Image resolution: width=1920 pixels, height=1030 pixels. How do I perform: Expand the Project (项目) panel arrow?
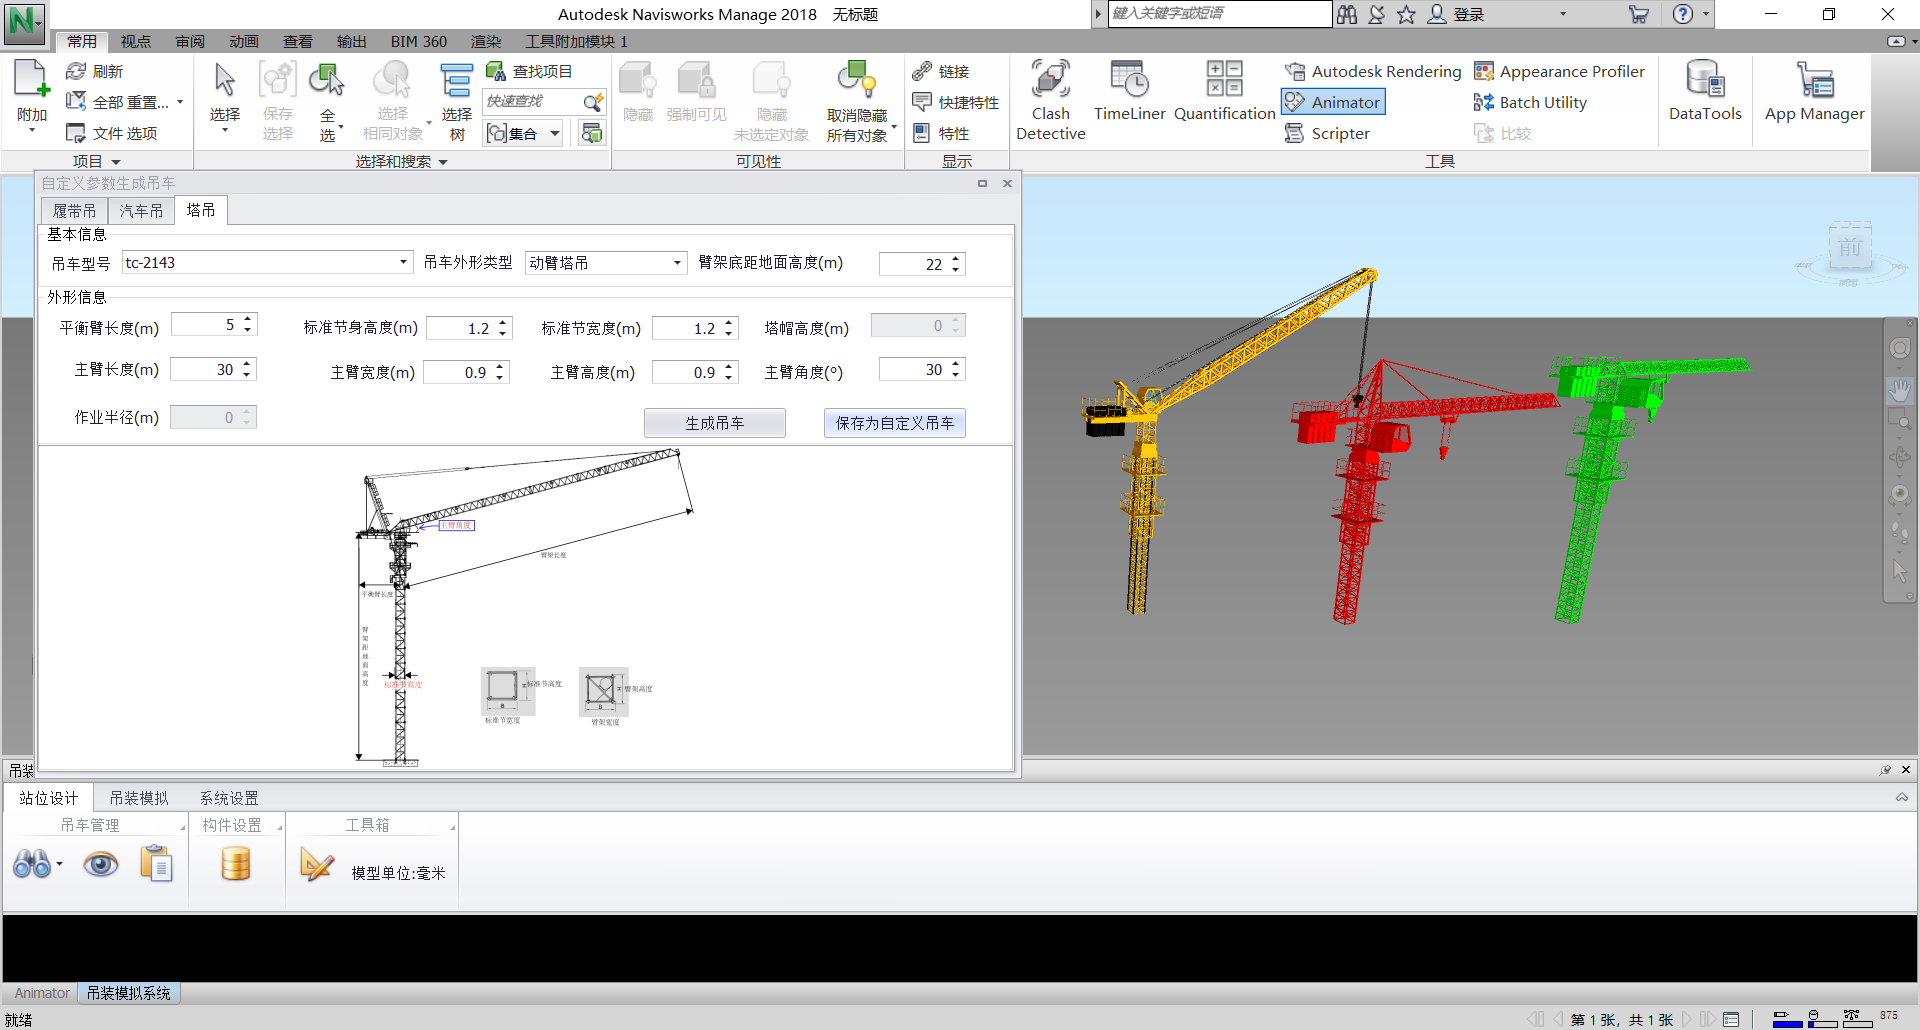(x=116, y=162)
